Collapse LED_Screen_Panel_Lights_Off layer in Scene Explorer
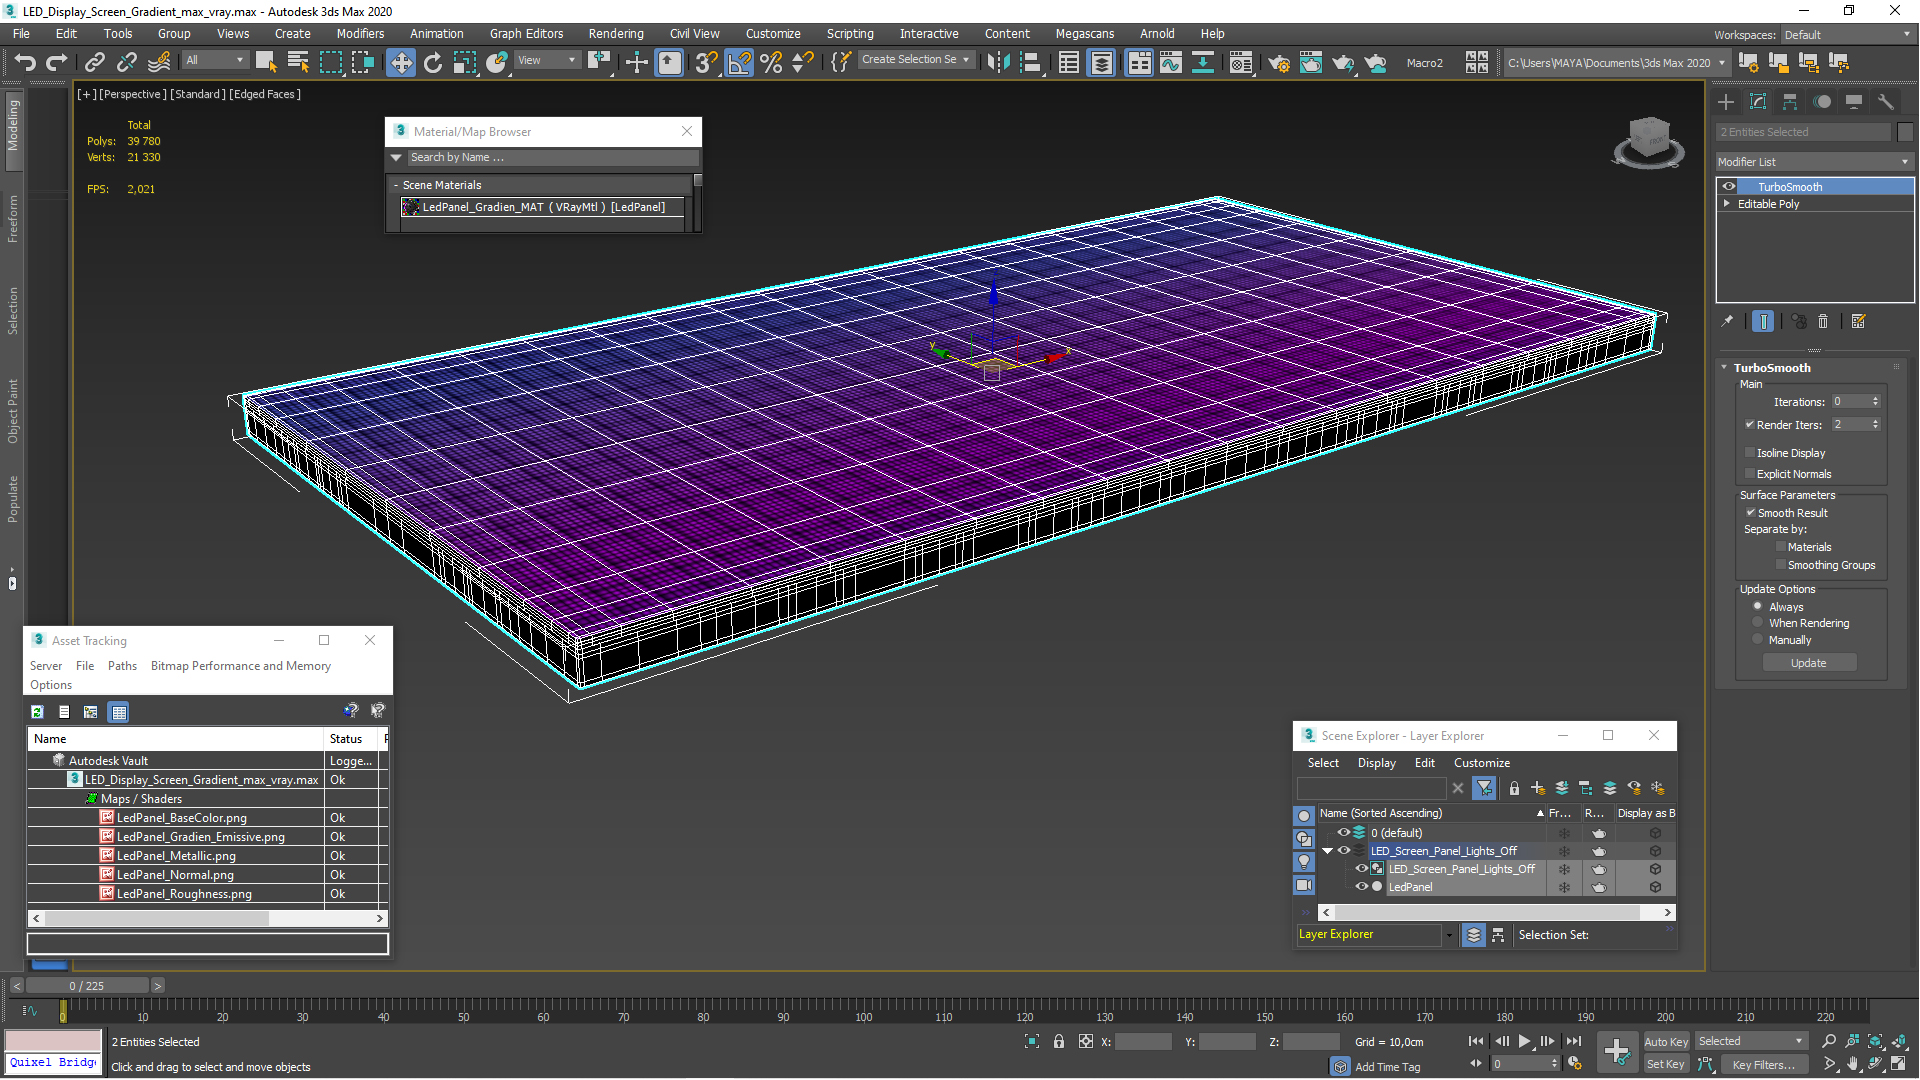 click(1328, 851)
